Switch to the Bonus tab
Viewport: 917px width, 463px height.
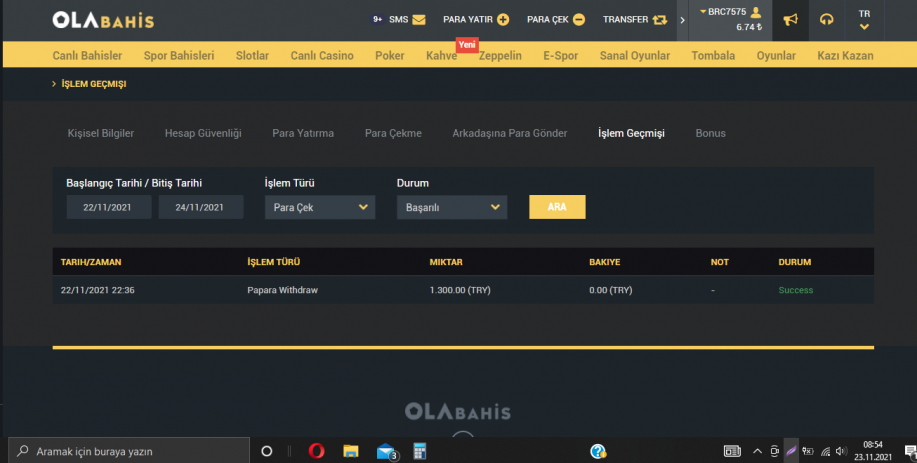click(711, 133)
